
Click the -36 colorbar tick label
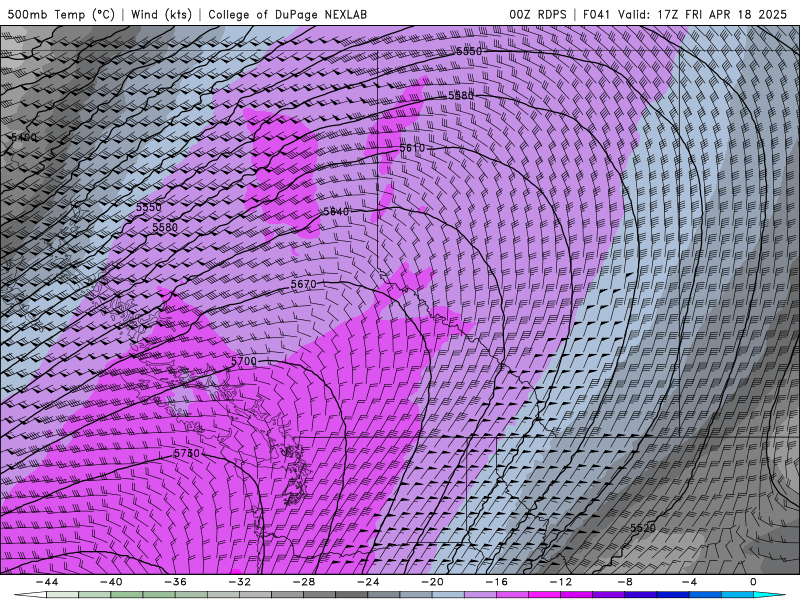pos(175,582)
